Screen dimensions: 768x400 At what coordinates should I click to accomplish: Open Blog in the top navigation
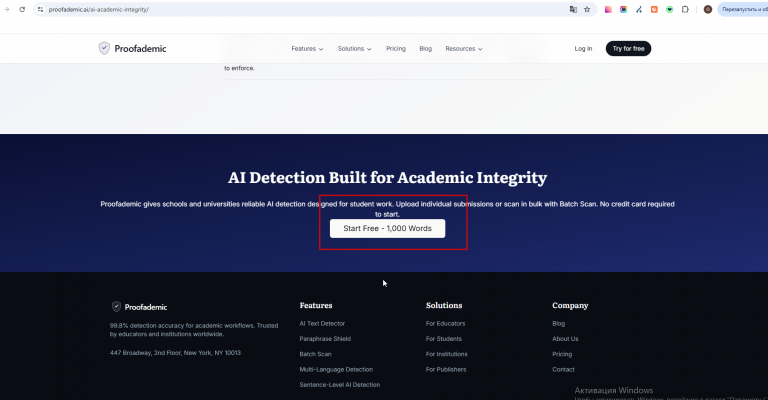[426, 48]
